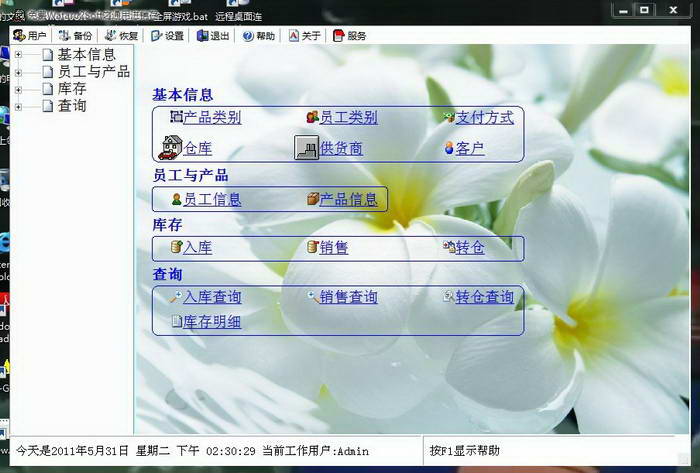Expand the 查询 tree node

[x=18, y=107]
